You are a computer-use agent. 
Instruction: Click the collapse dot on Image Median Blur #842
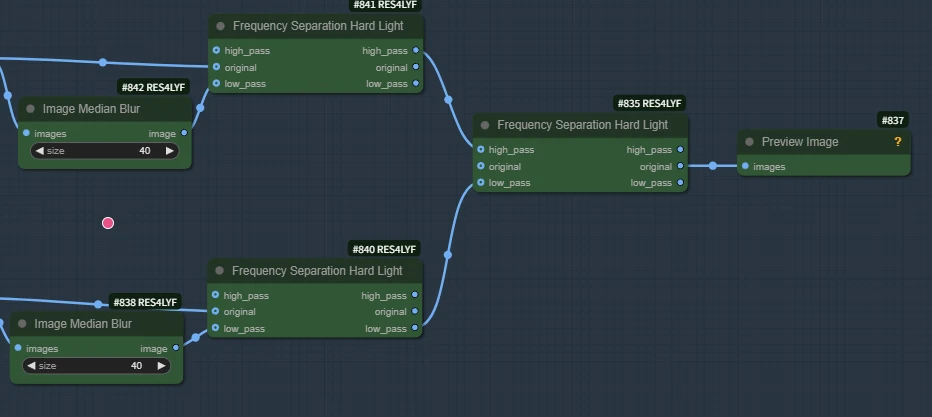(31, 109)
